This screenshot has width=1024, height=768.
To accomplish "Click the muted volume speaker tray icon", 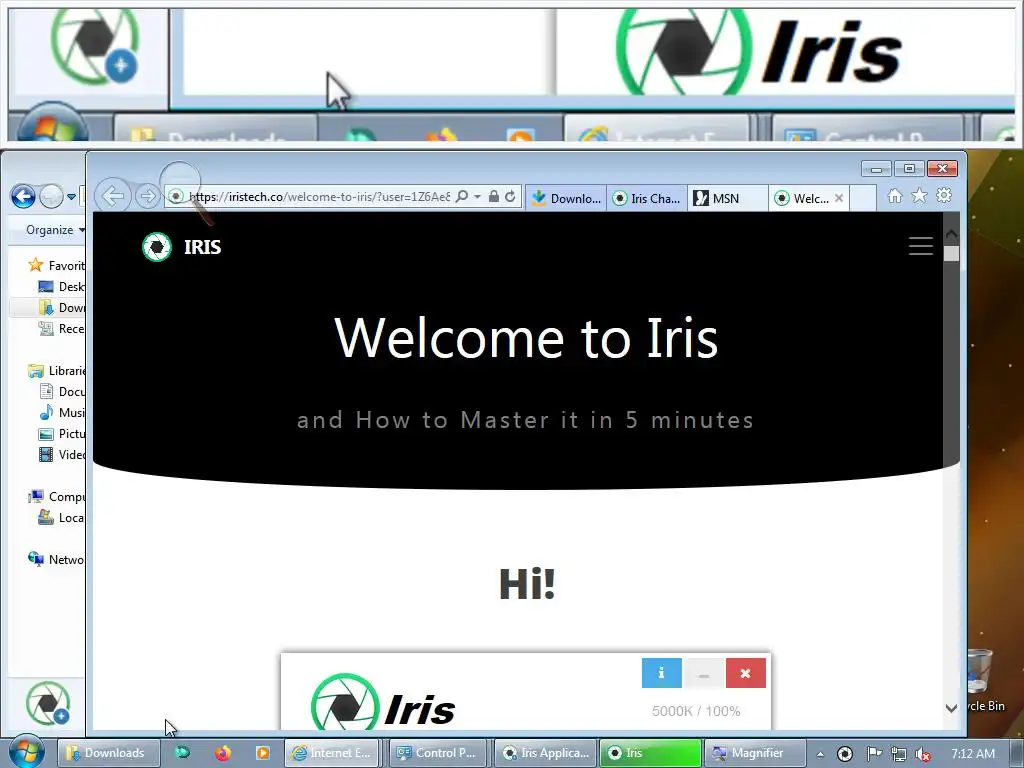I will point(923,754).
